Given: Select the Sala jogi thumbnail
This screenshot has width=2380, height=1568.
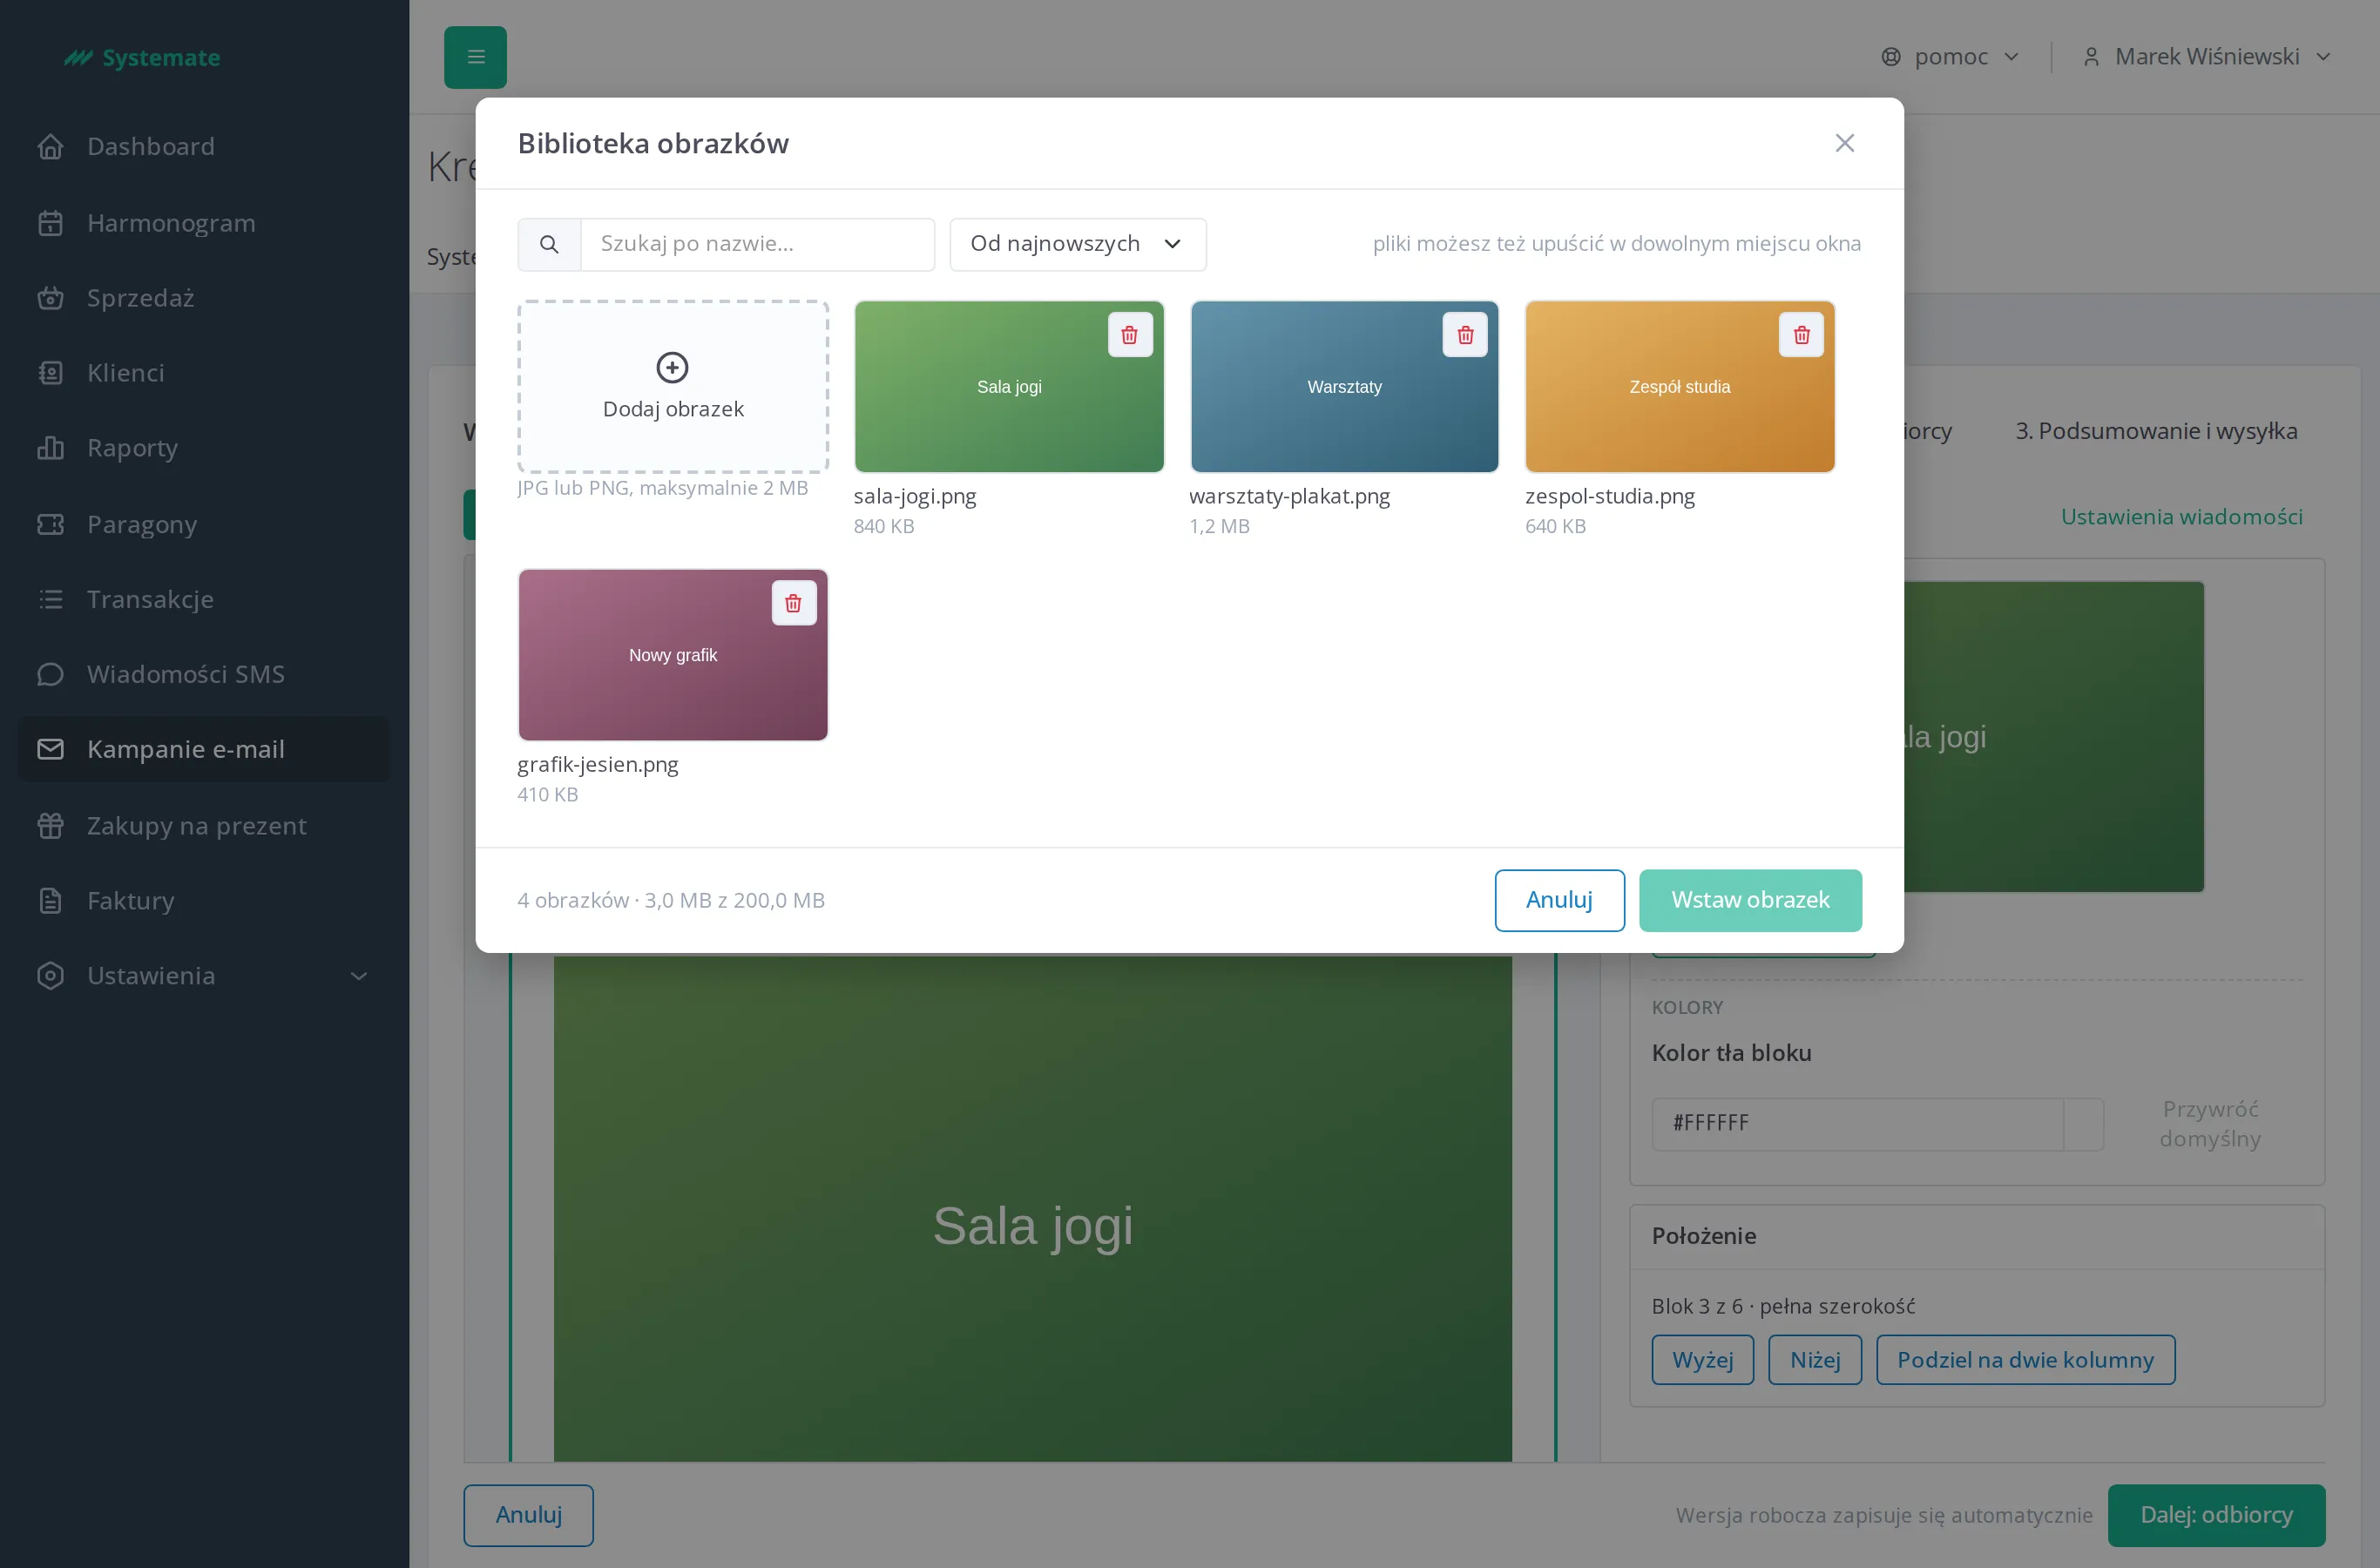Looking at the screenshot, I should [x=1009, y=387].
